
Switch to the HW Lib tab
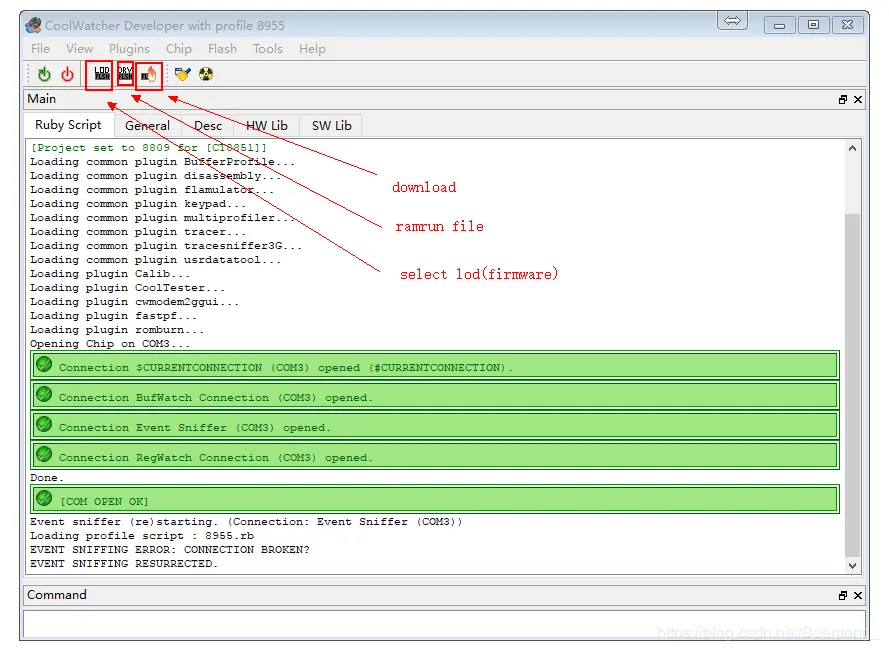coord(266,126)
